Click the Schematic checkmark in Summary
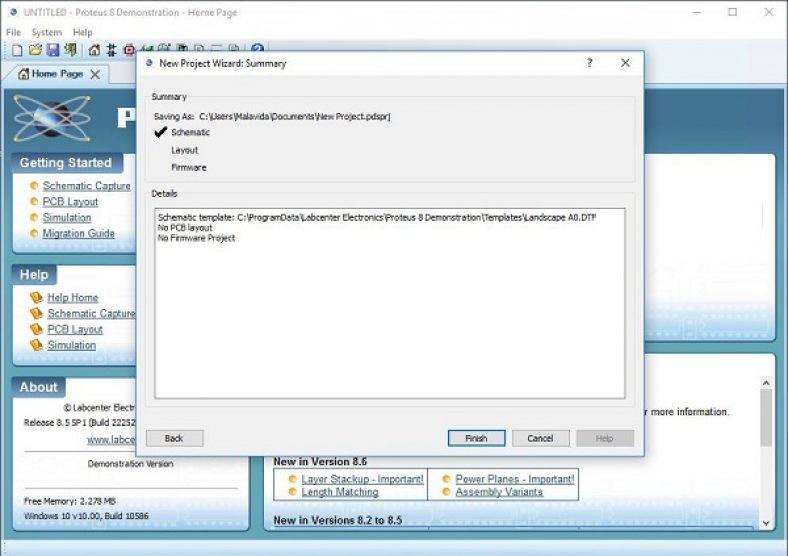This screenshot has width=788, height=556. click(160, 132)
